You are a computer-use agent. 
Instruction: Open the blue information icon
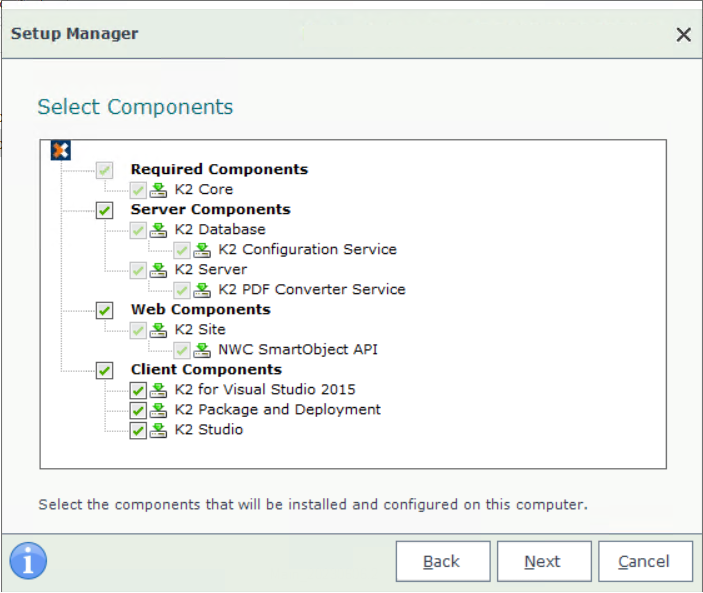pyautogui.click(x=29, y=561)
